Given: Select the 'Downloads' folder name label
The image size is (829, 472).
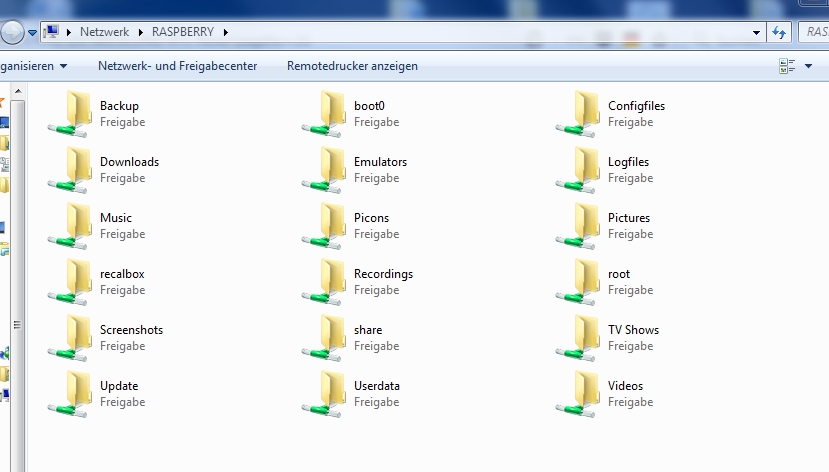Looking at the screenshot, I should [130, 162].
